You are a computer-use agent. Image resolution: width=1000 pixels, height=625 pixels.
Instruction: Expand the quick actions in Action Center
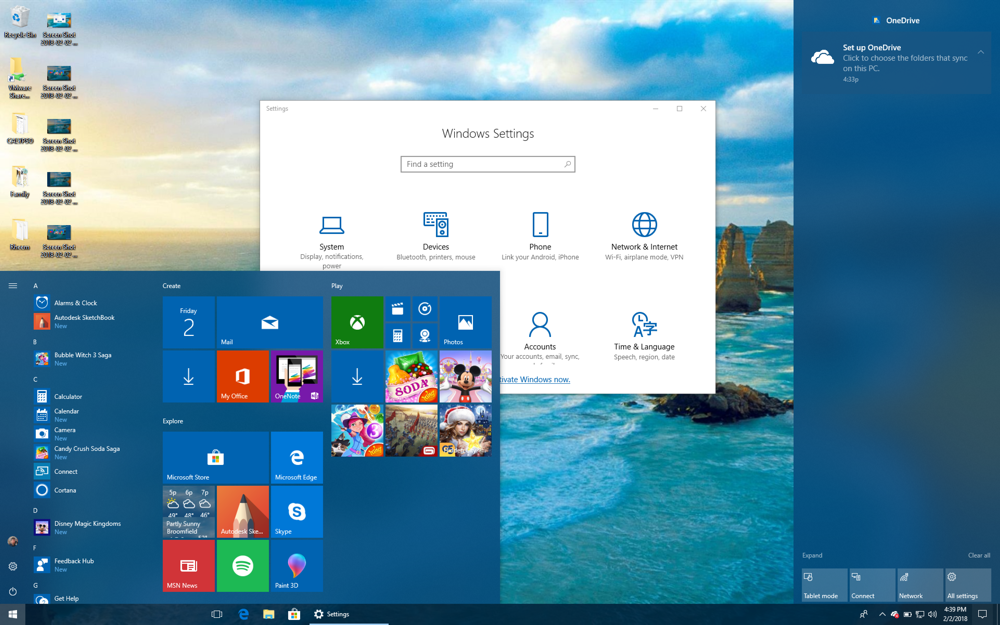pos(812,555)
